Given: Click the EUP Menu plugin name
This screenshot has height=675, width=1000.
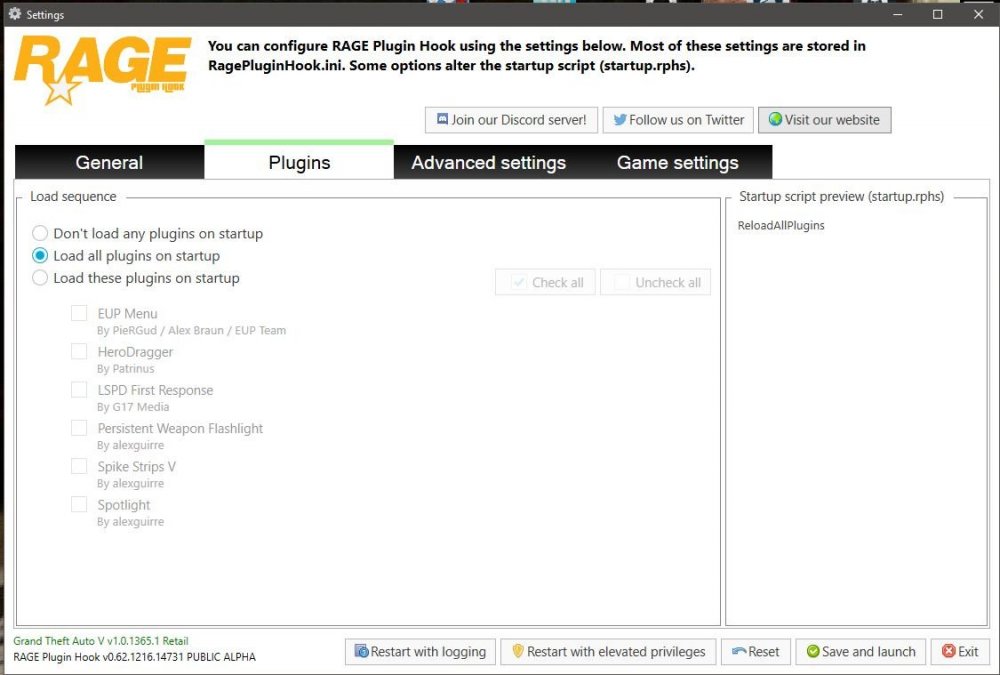Looking at the screenshot, I should pos(128,313).
